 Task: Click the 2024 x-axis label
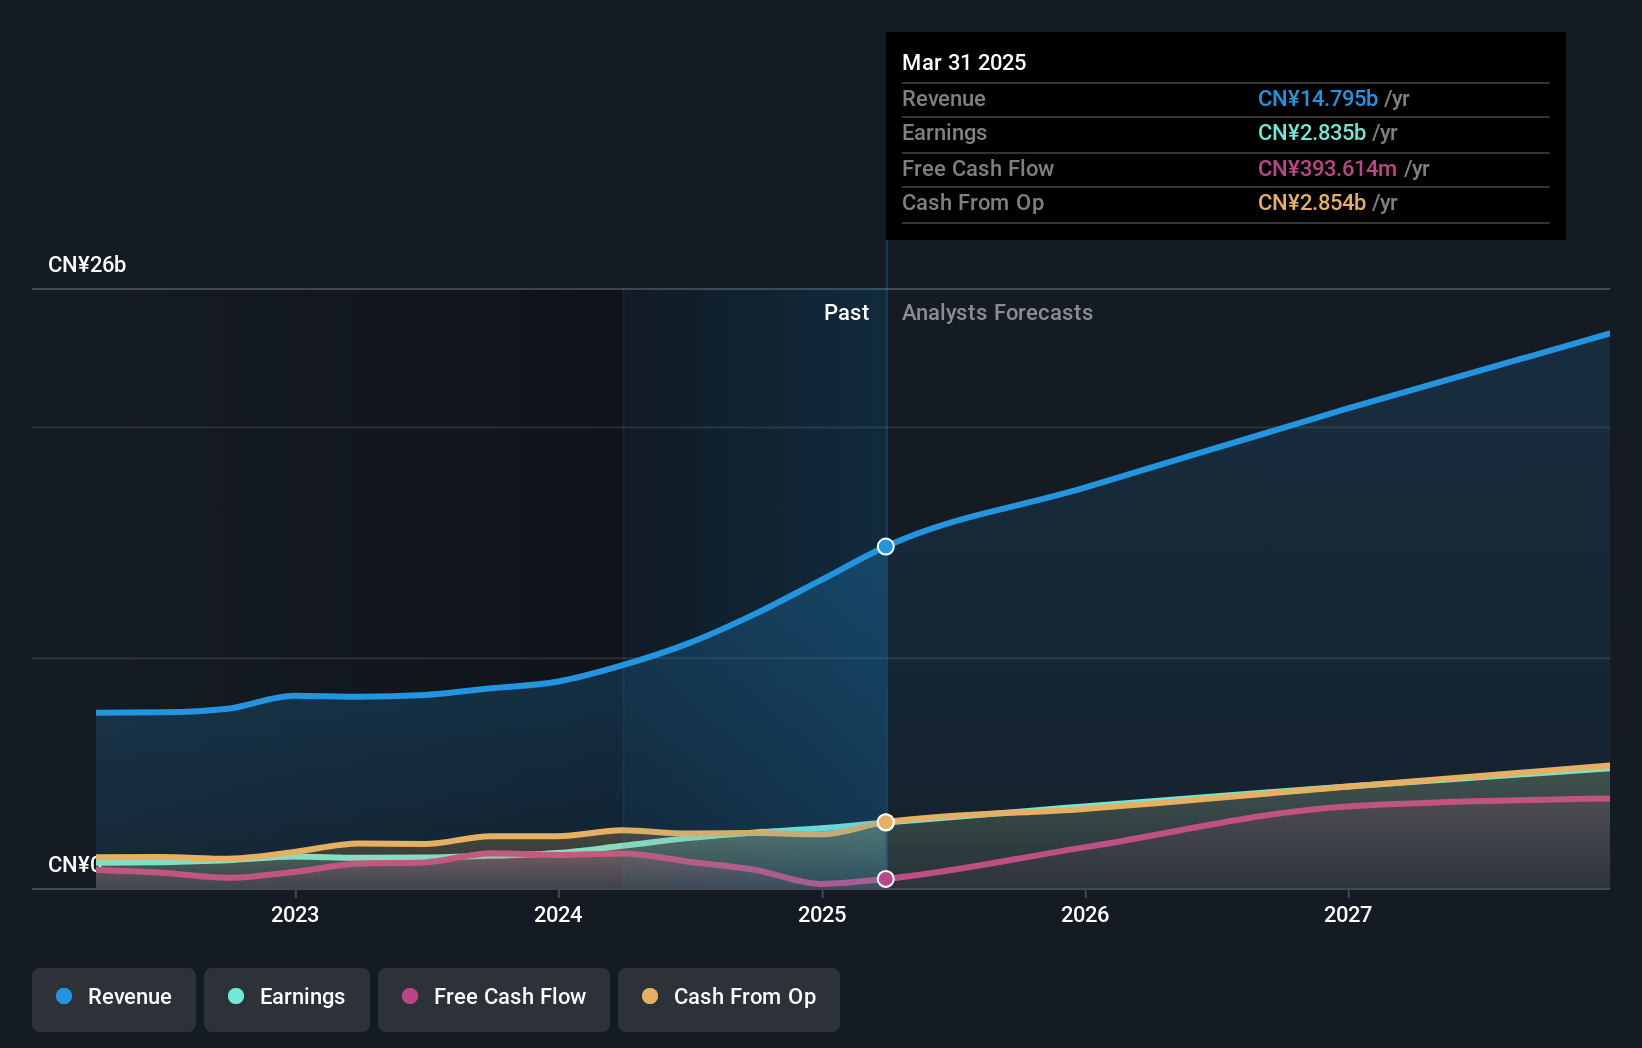558,914
